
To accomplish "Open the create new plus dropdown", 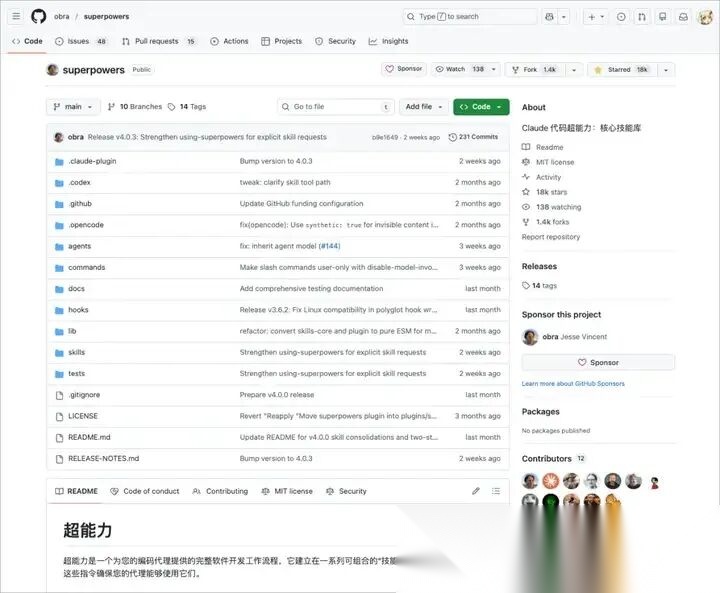I will 596,17.
